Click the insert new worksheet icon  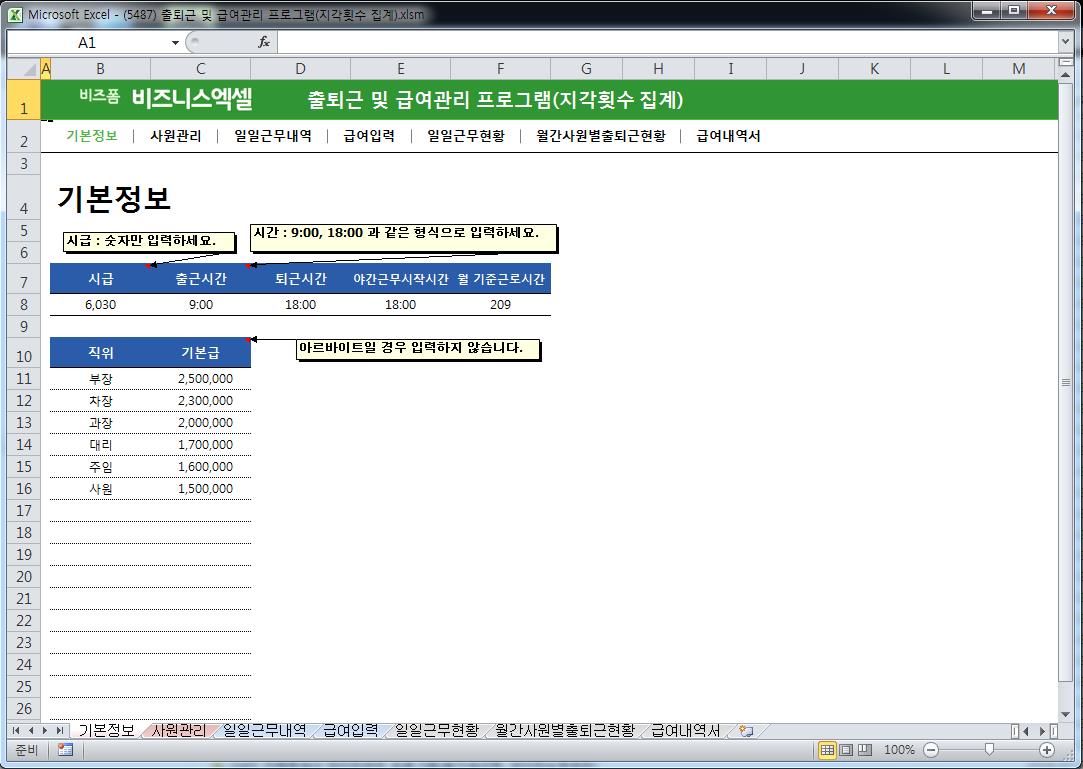[x=746, y=730]
